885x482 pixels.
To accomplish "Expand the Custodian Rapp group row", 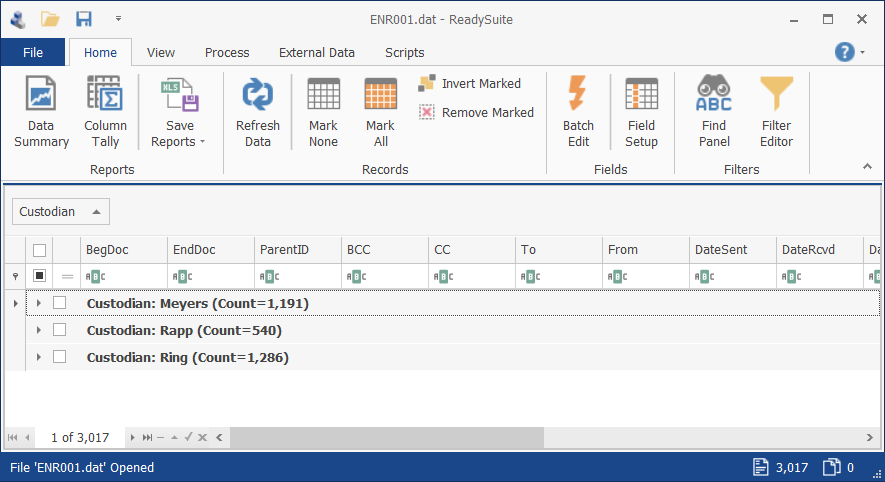I will coord(38,330).
